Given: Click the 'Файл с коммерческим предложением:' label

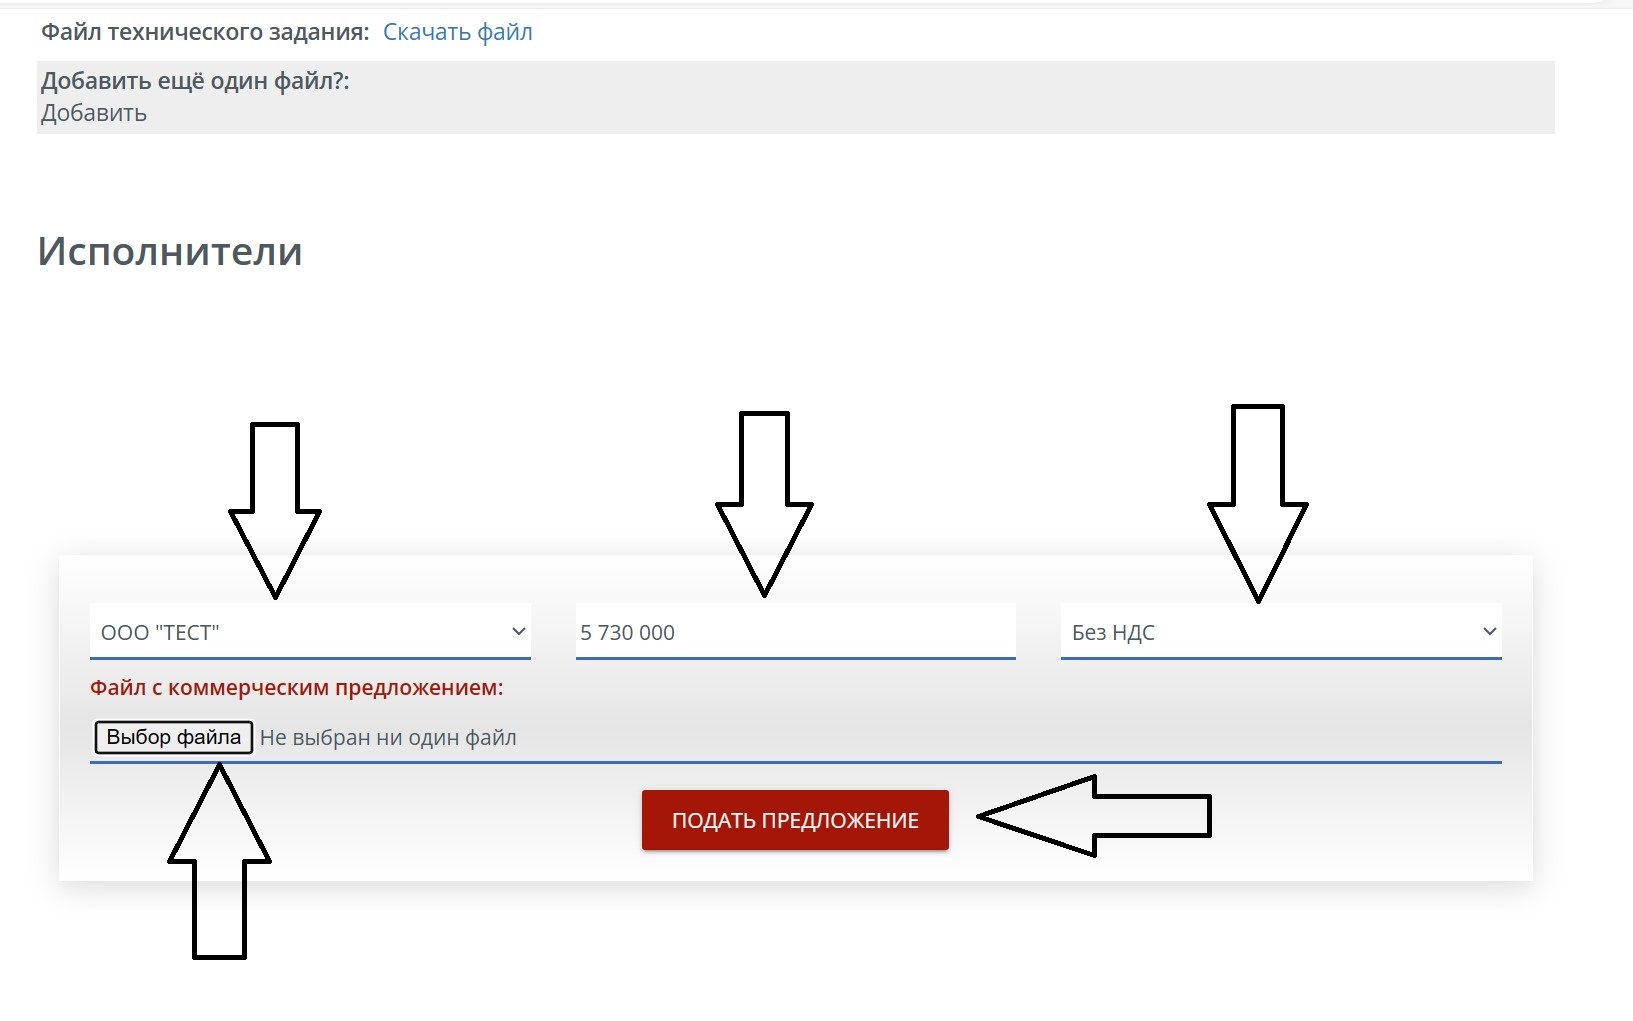Looking at the screenshot, I should click(x=297, y=688).
